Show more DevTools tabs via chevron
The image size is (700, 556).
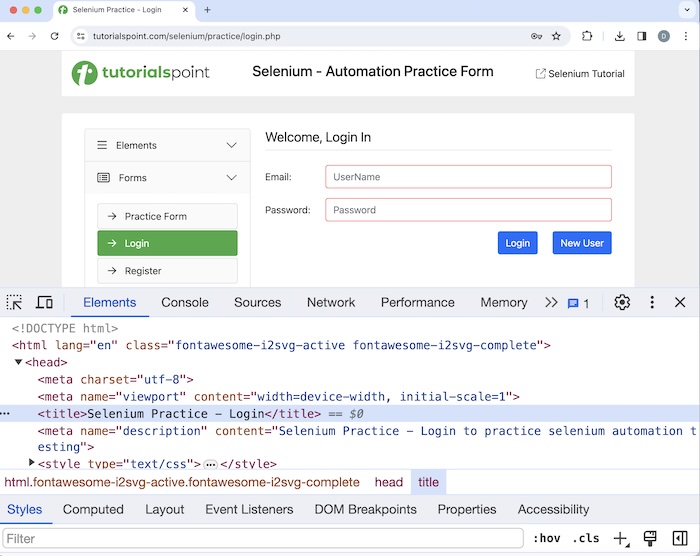(x=551, y=302)
